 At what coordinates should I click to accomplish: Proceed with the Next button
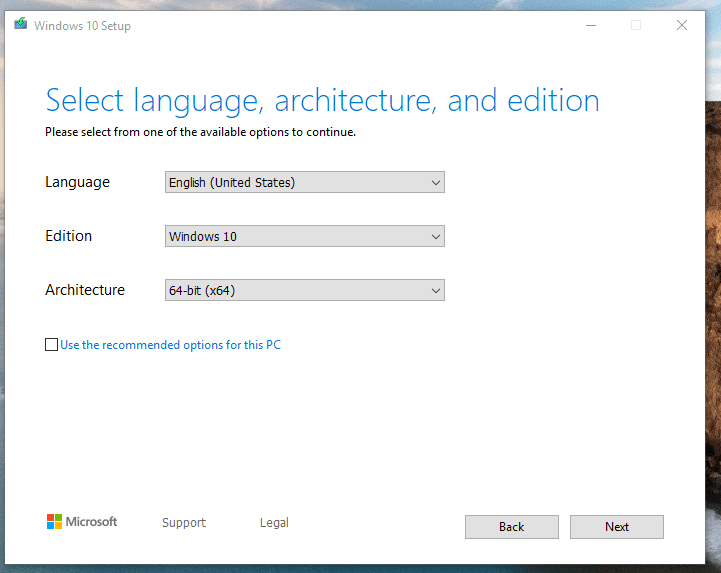point(616,527)
